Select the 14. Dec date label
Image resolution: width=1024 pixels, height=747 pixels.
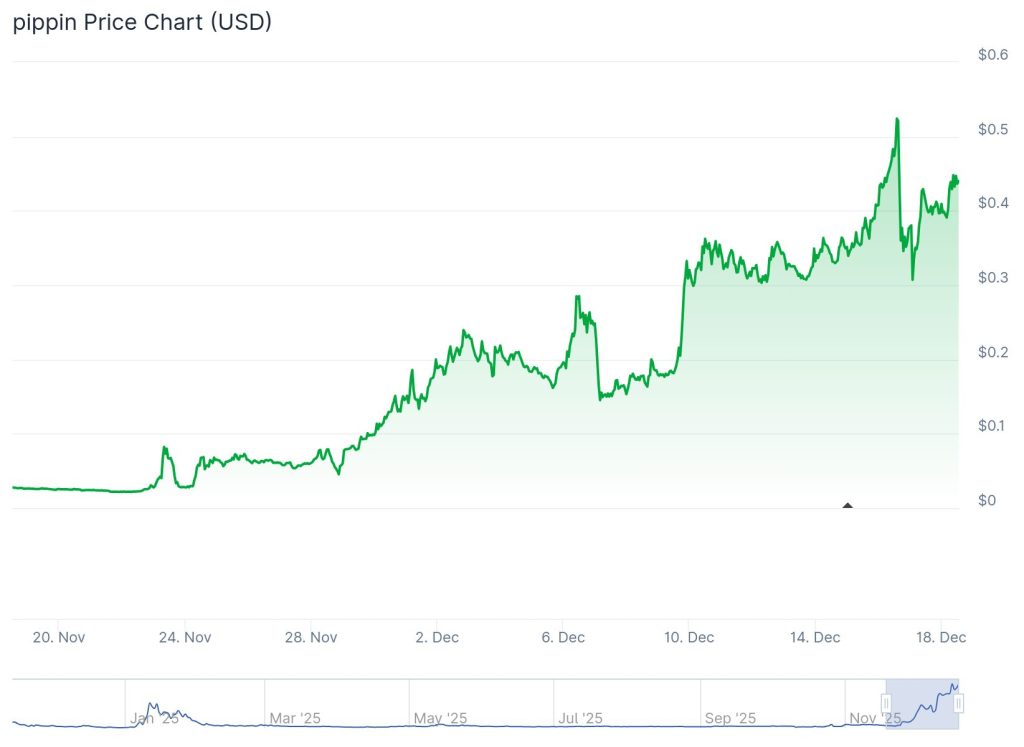(x=815, y=637)
